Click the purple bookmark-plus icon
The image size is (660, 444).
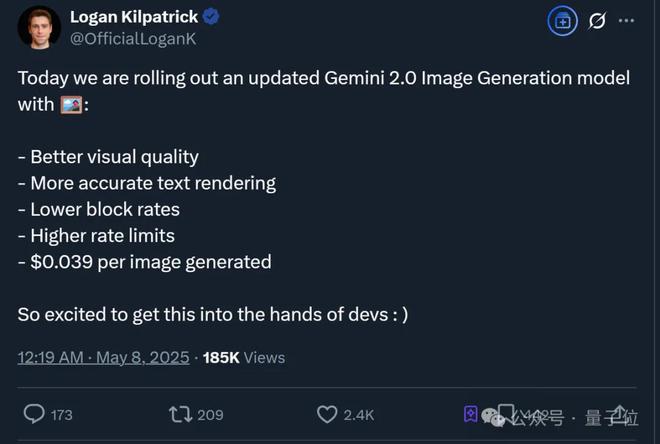(470, 413)
